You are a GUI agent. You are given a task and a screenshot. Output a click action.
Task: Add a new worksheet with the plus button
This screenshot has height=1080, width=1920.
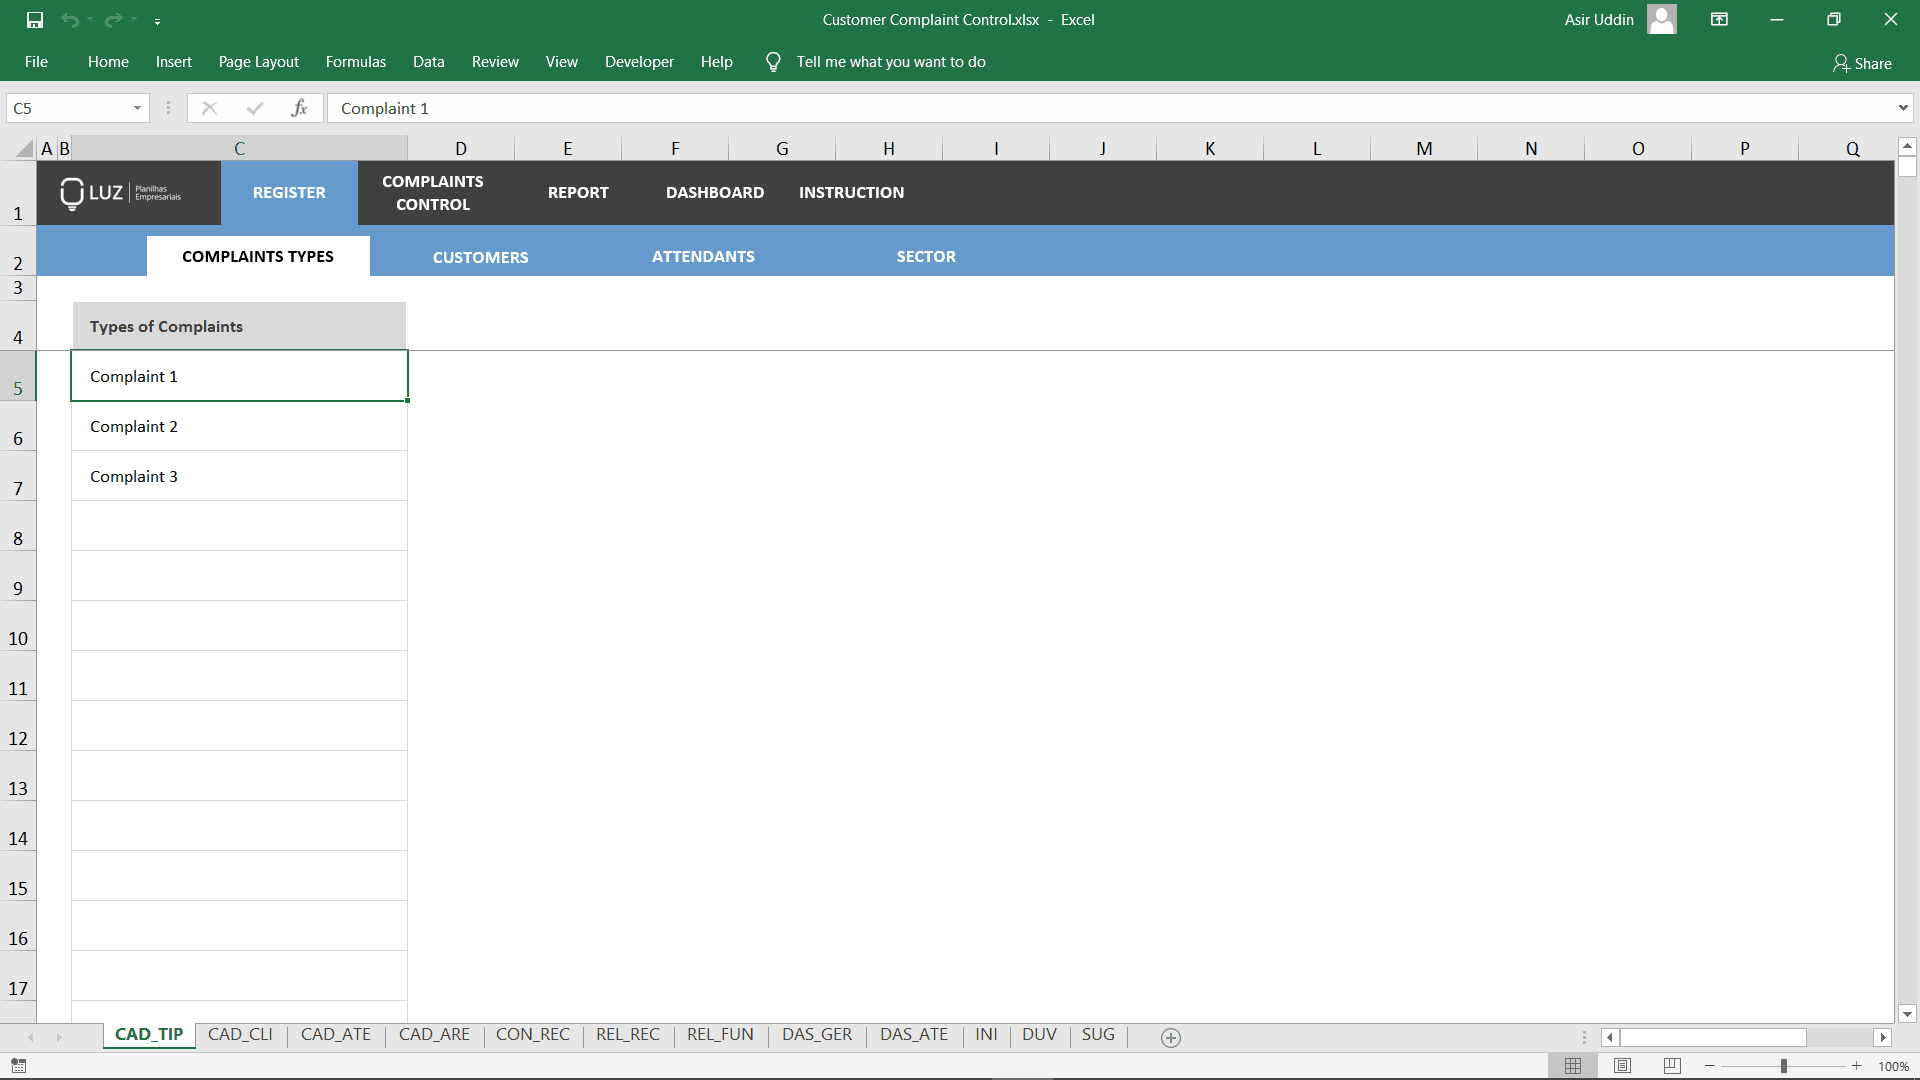tap(1170, 1038)
